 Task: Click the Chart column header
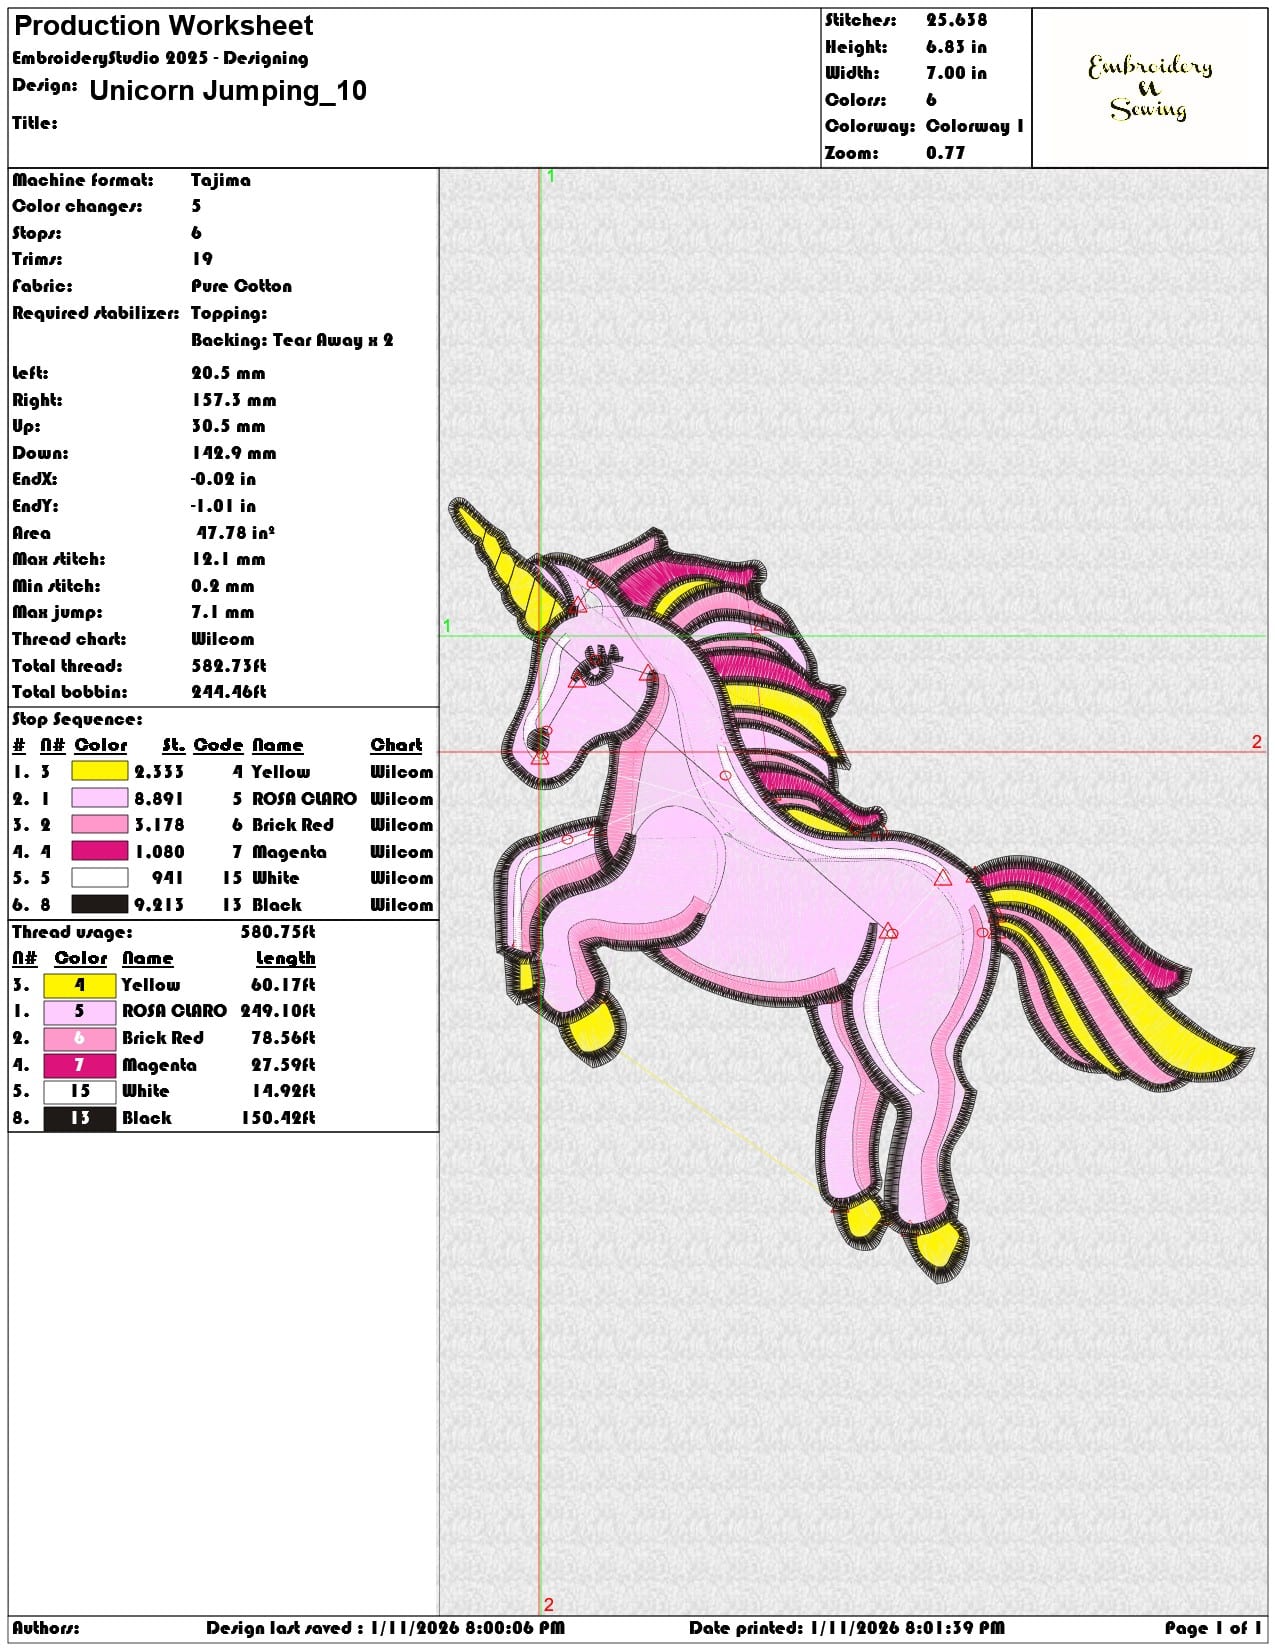coord(396,745)
